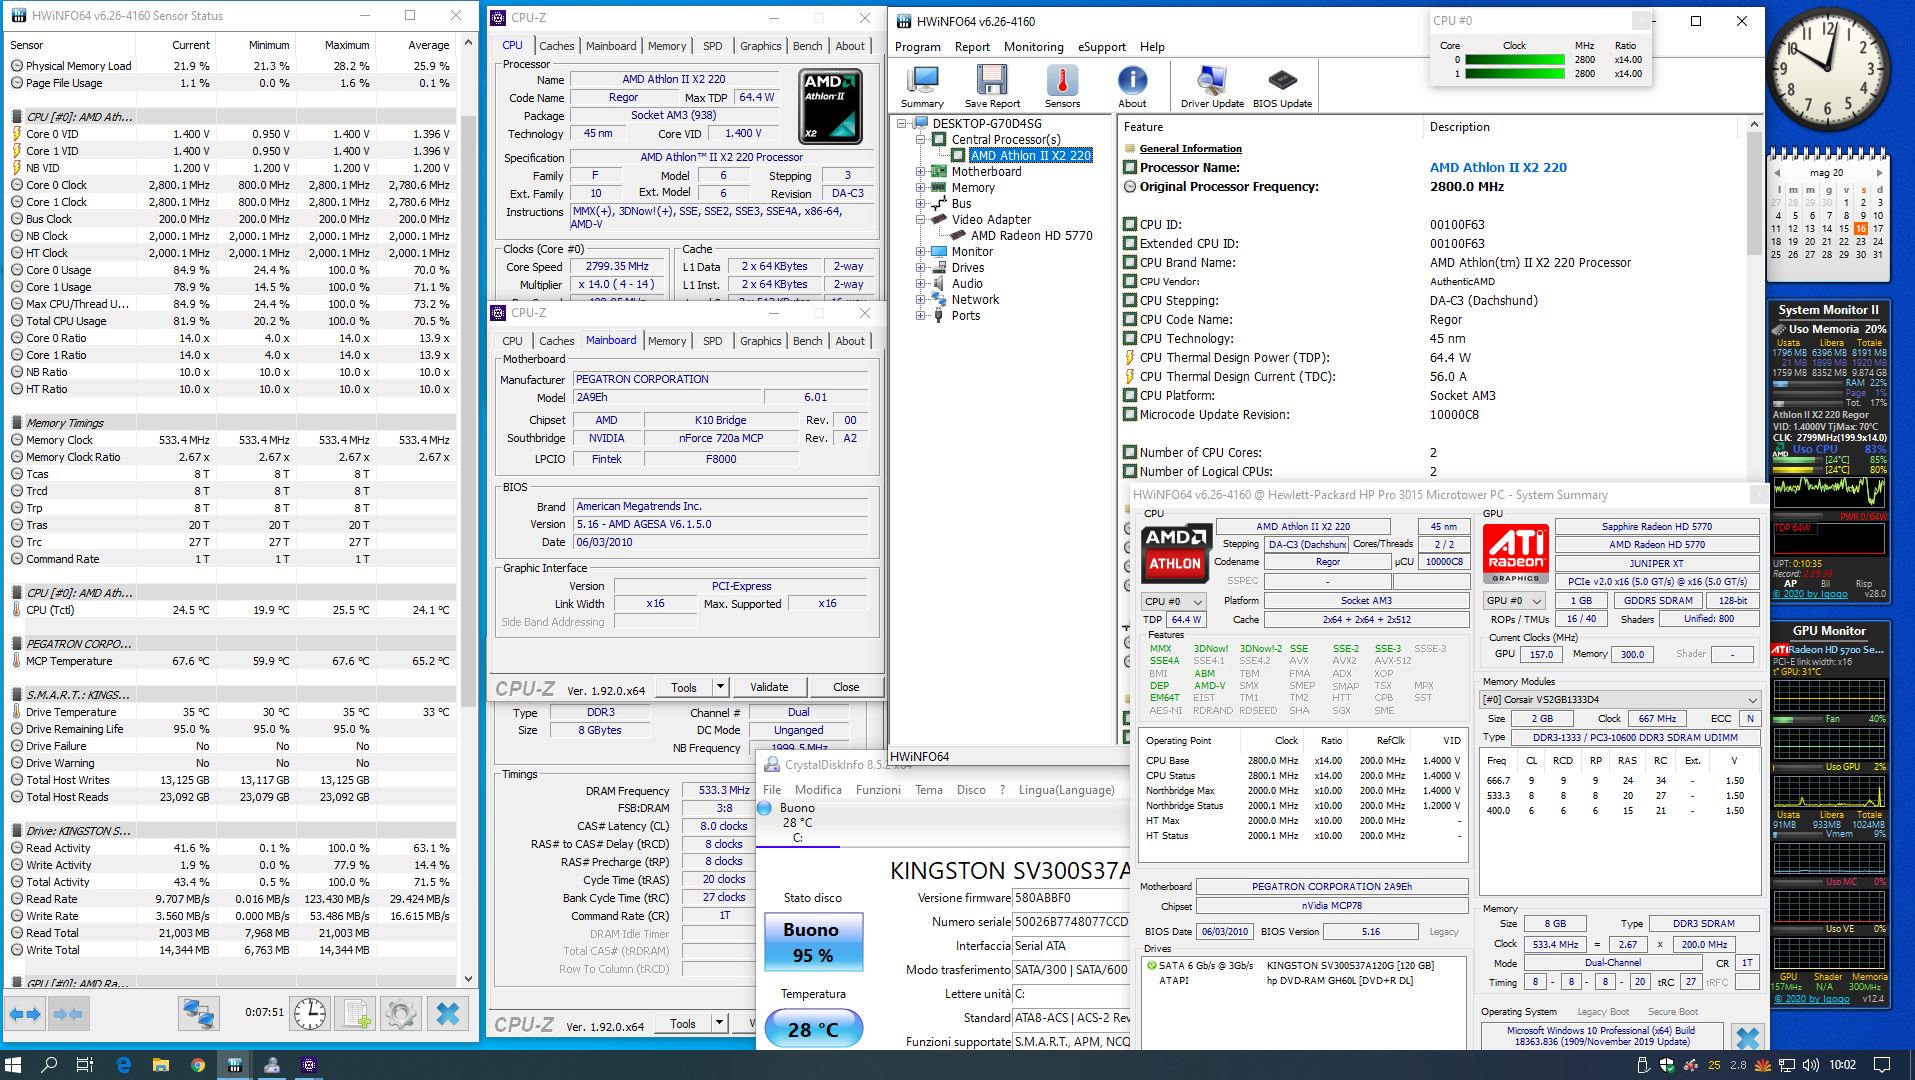Select Buono 28 °C C: disk entry
This screenshot has height=1080, width=1915.
797,822
